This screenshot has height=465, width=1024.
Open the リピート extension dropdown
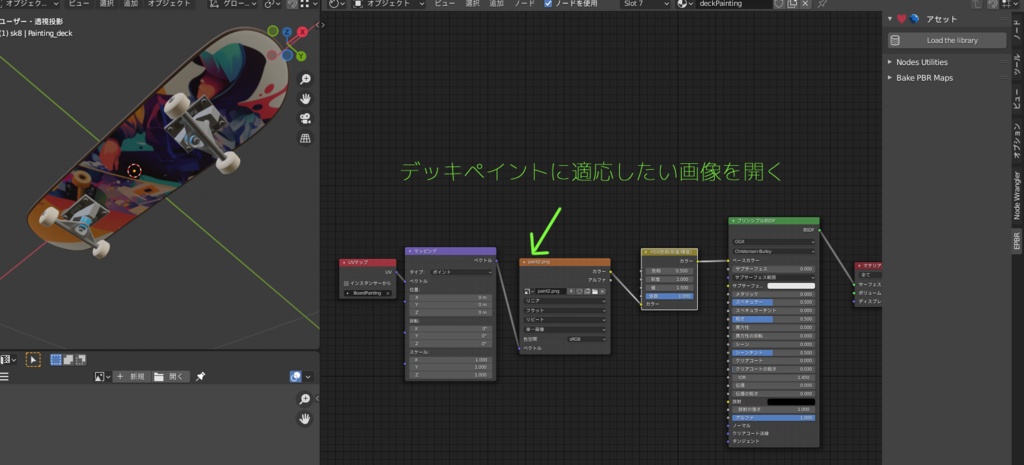click(565, 320)
